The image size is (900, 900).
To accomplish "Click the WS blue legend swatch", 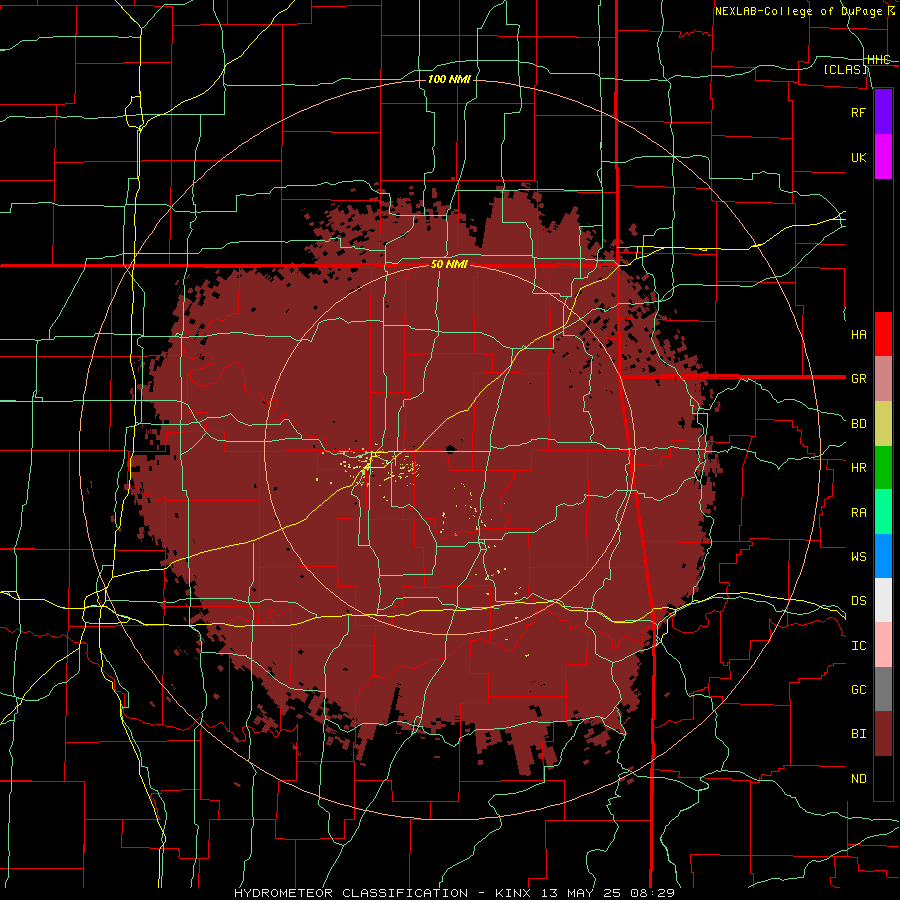I will (883, 556).
